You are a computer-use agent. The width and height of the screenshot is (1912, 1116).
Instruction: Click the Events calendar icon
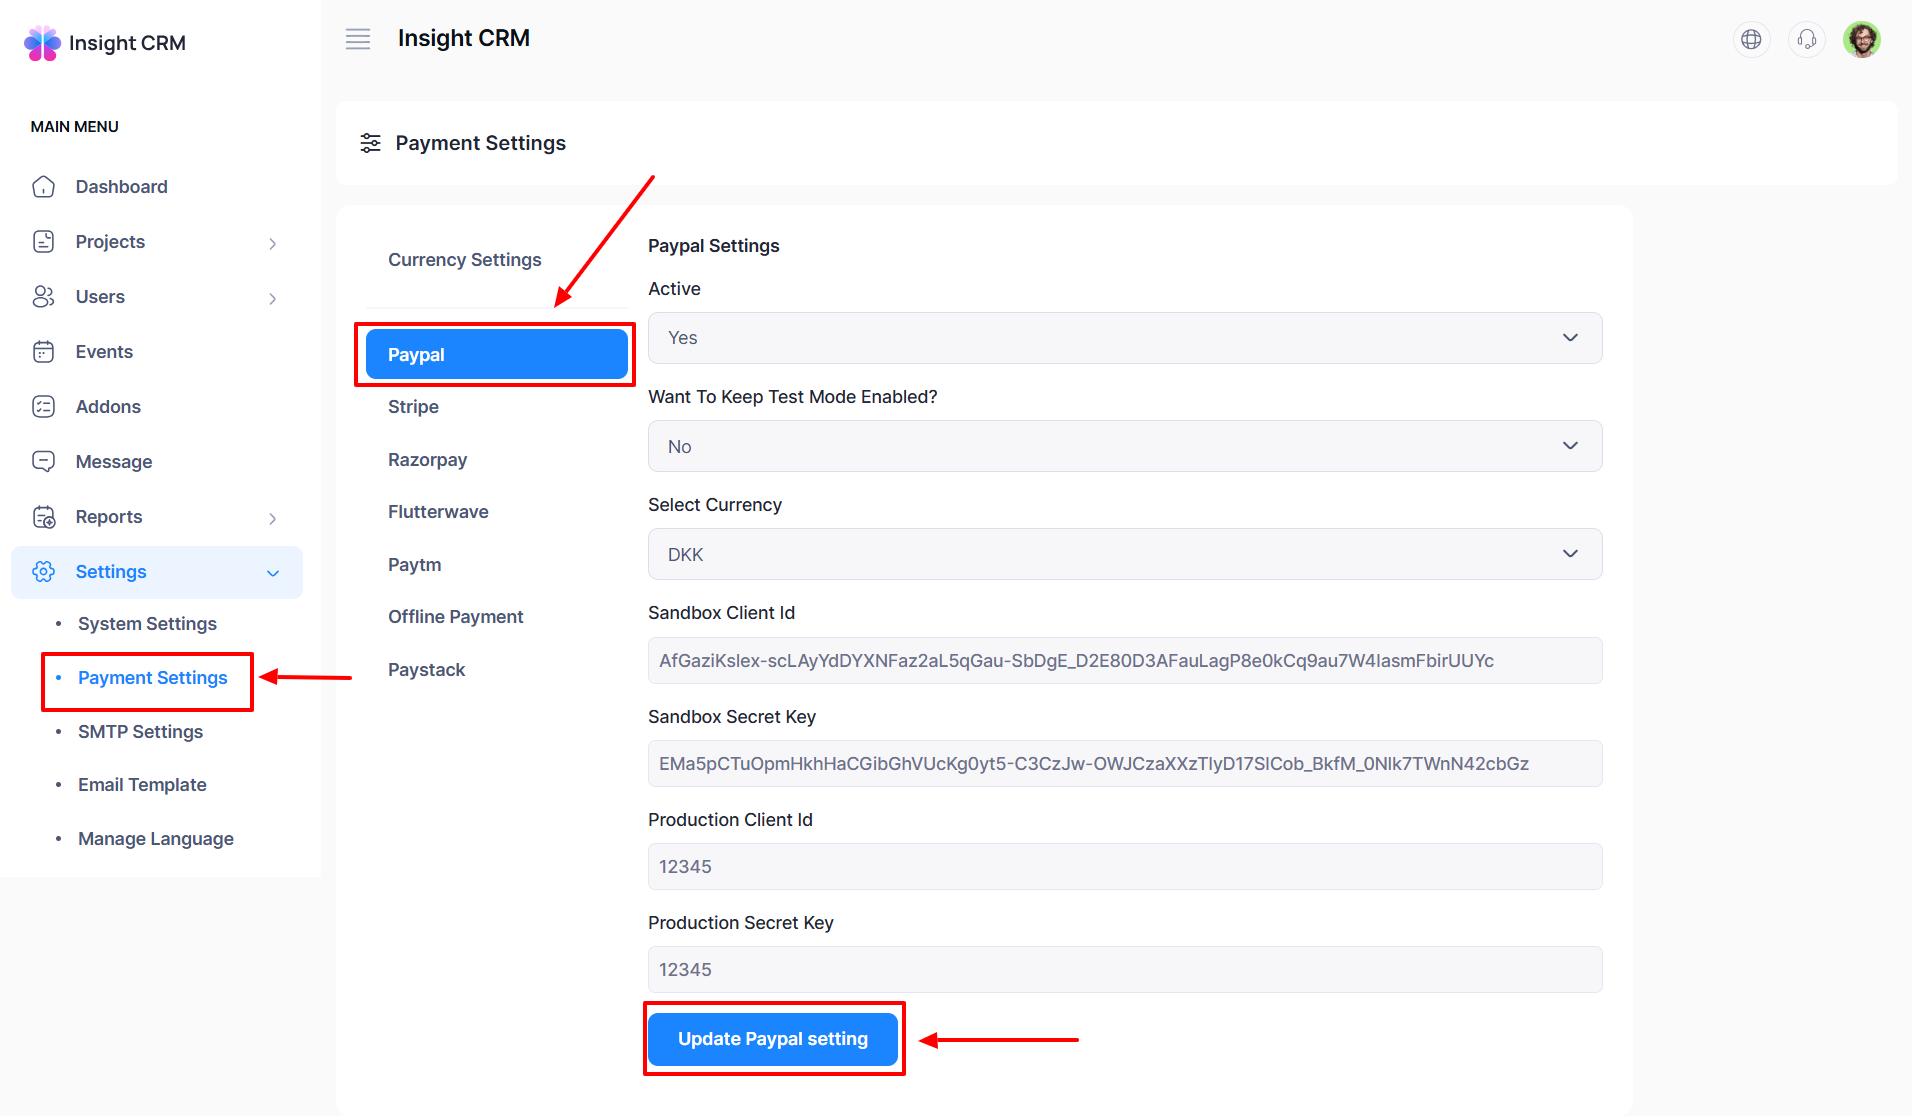click(x=44, y=352)
